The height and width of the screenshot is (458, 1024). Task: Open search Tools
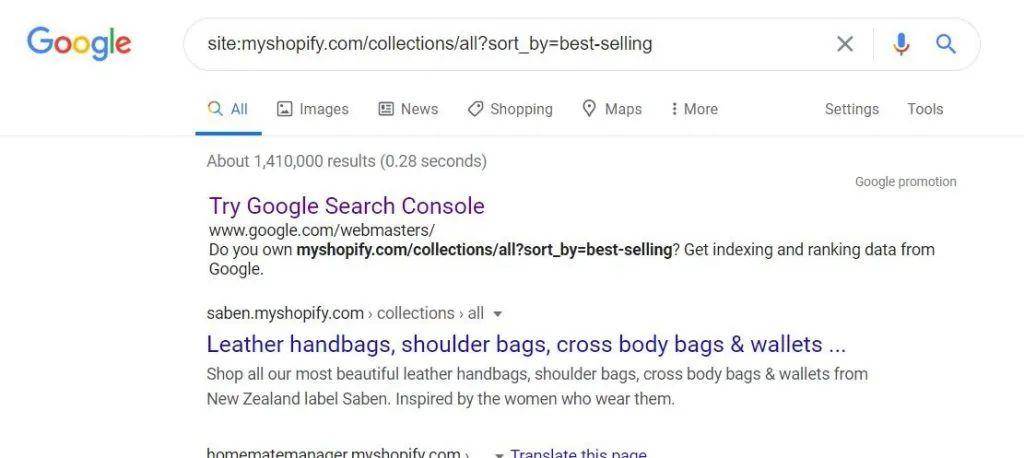click(925, 109)
